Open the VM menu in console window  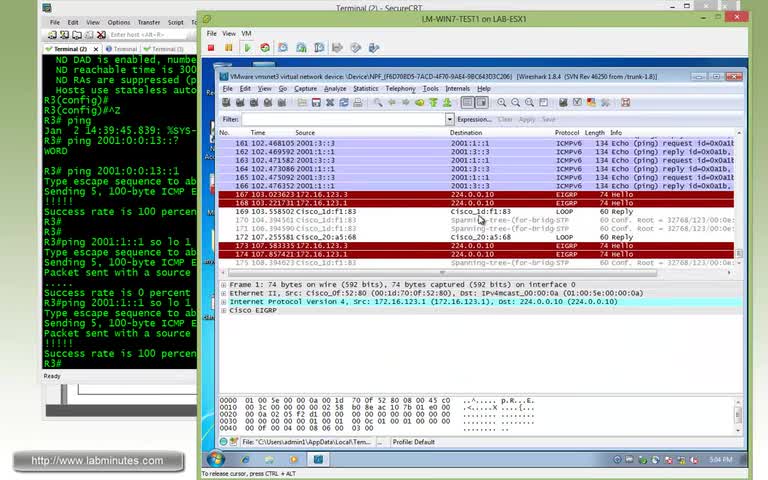tap(246, 33)
